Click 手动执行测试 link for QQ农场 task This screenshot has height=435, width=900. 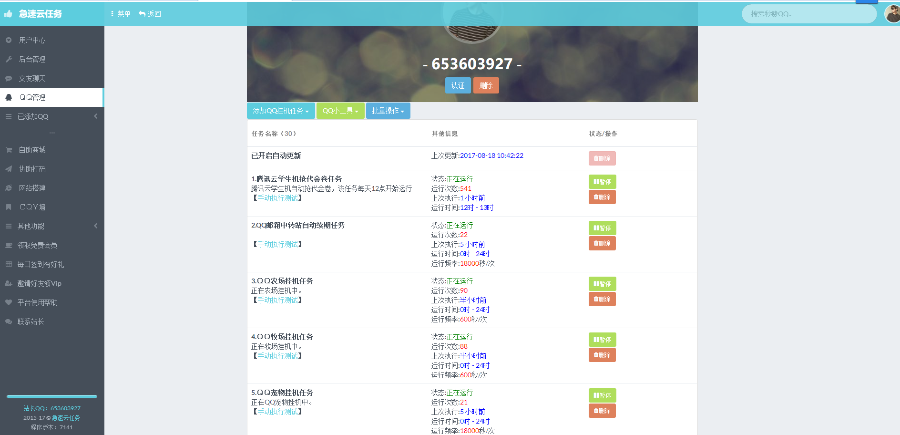point(278,300)
